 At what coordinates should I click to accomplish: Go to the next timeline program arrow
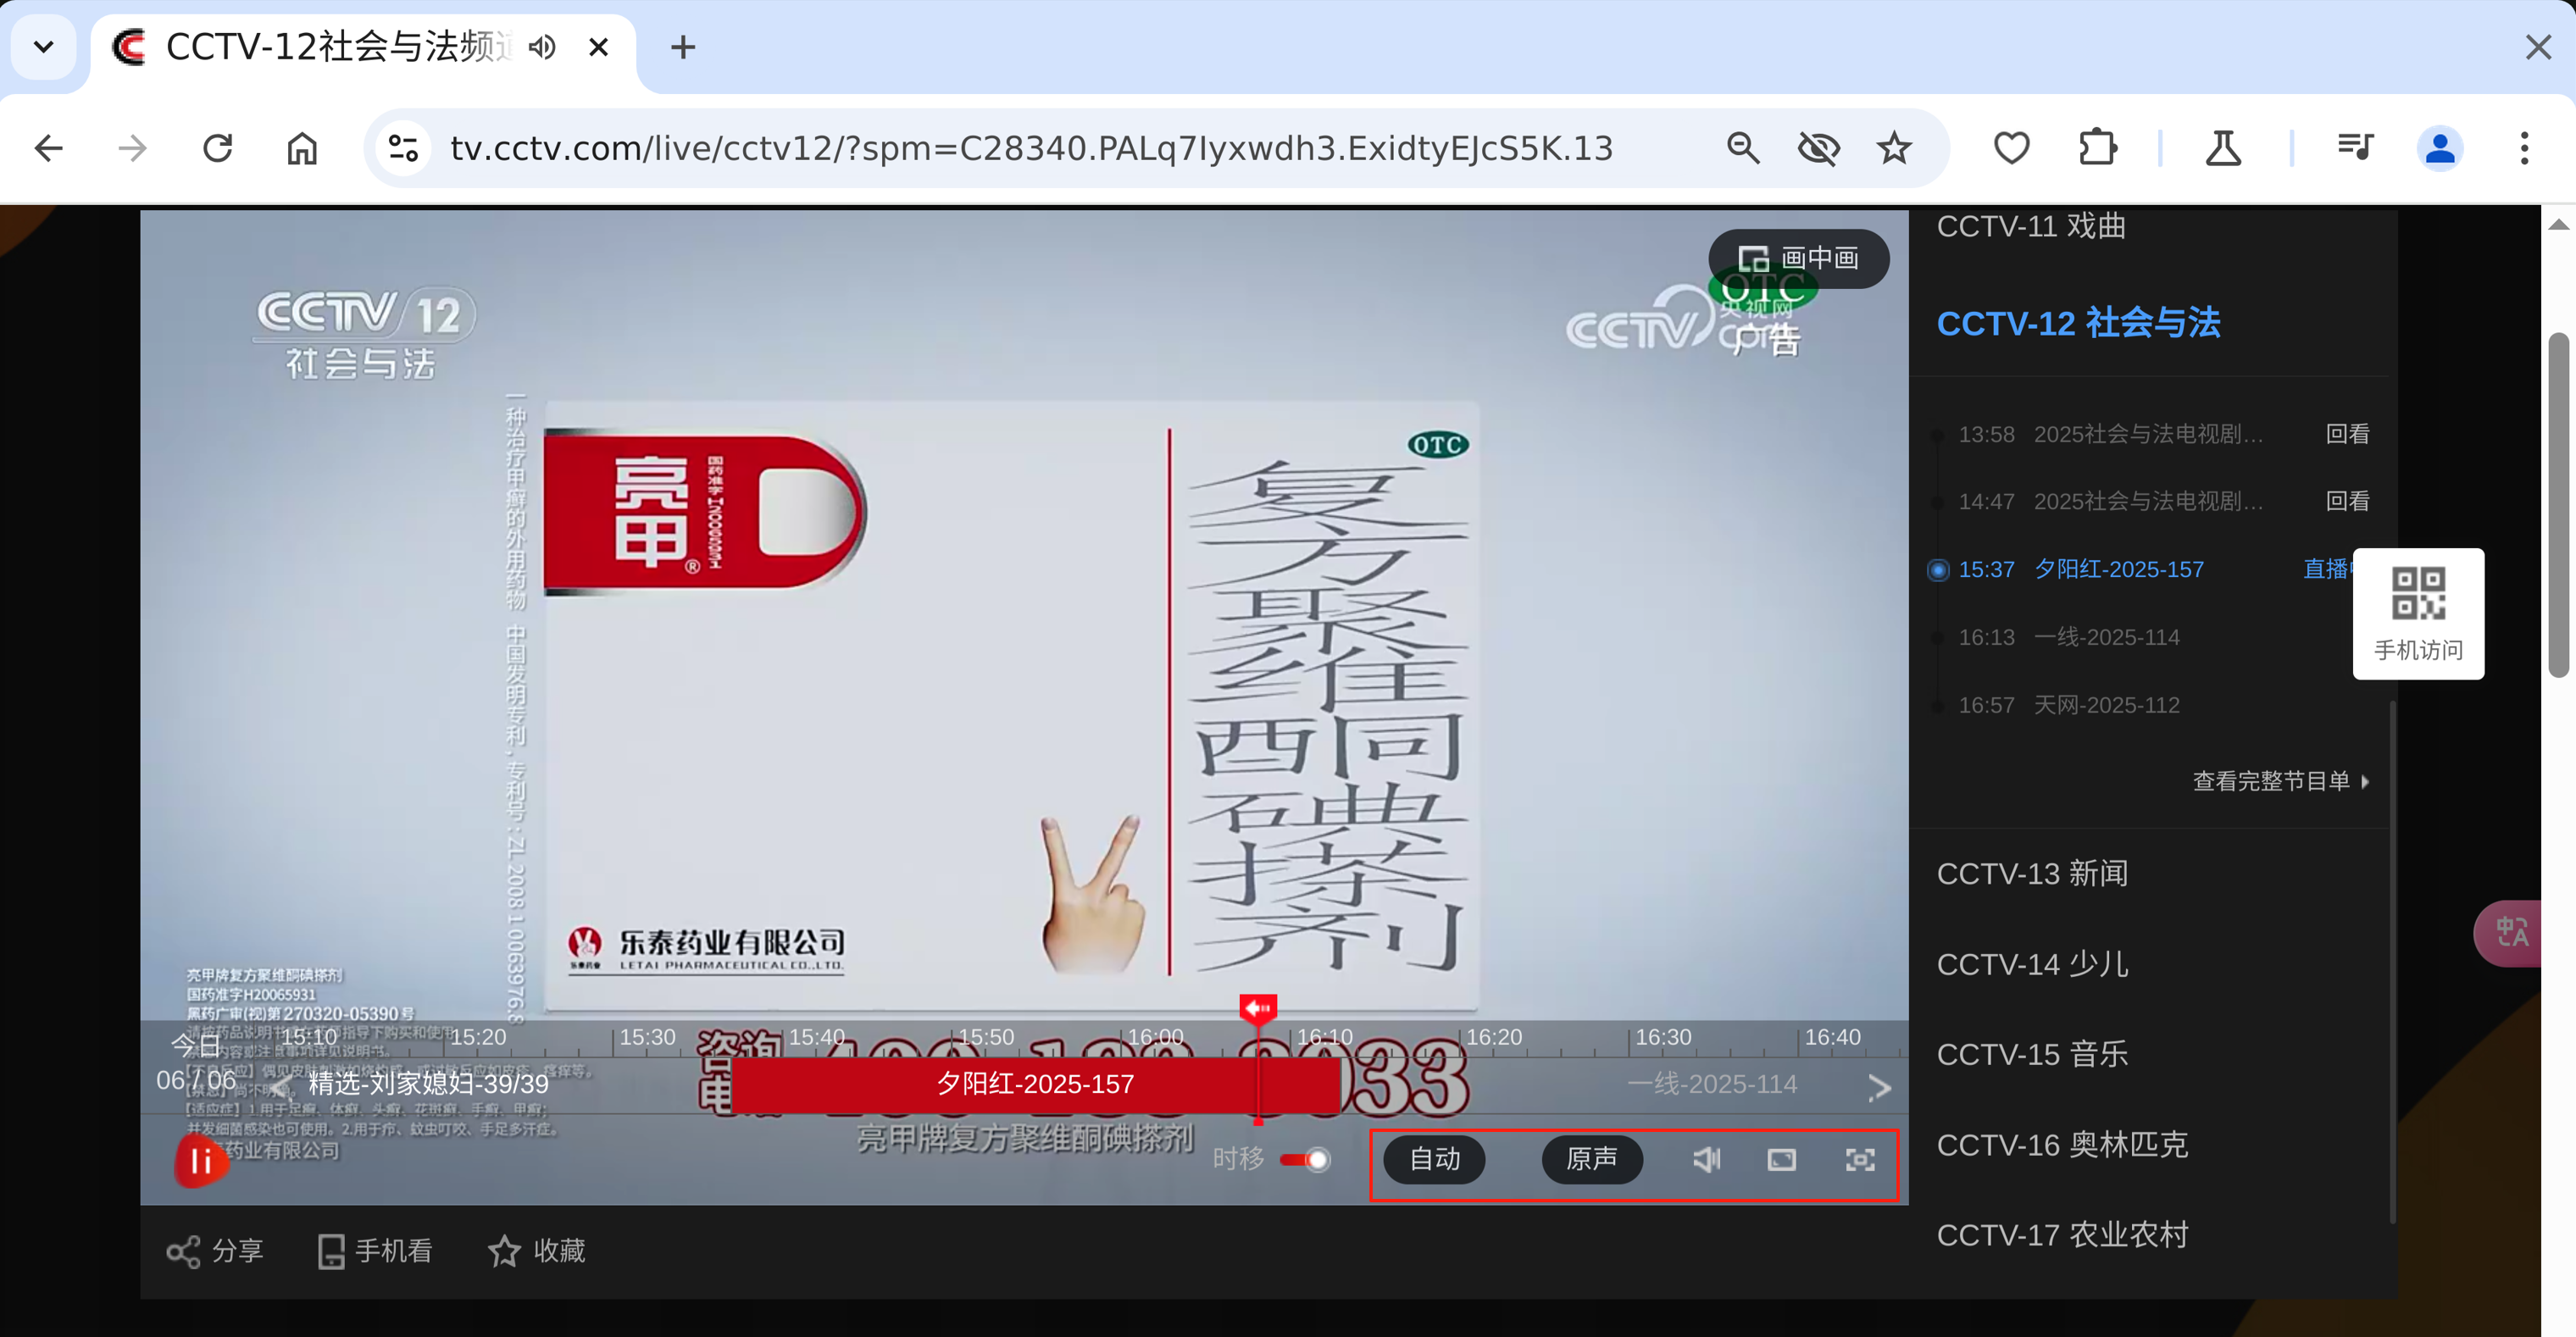(x=1879, y=1087)
